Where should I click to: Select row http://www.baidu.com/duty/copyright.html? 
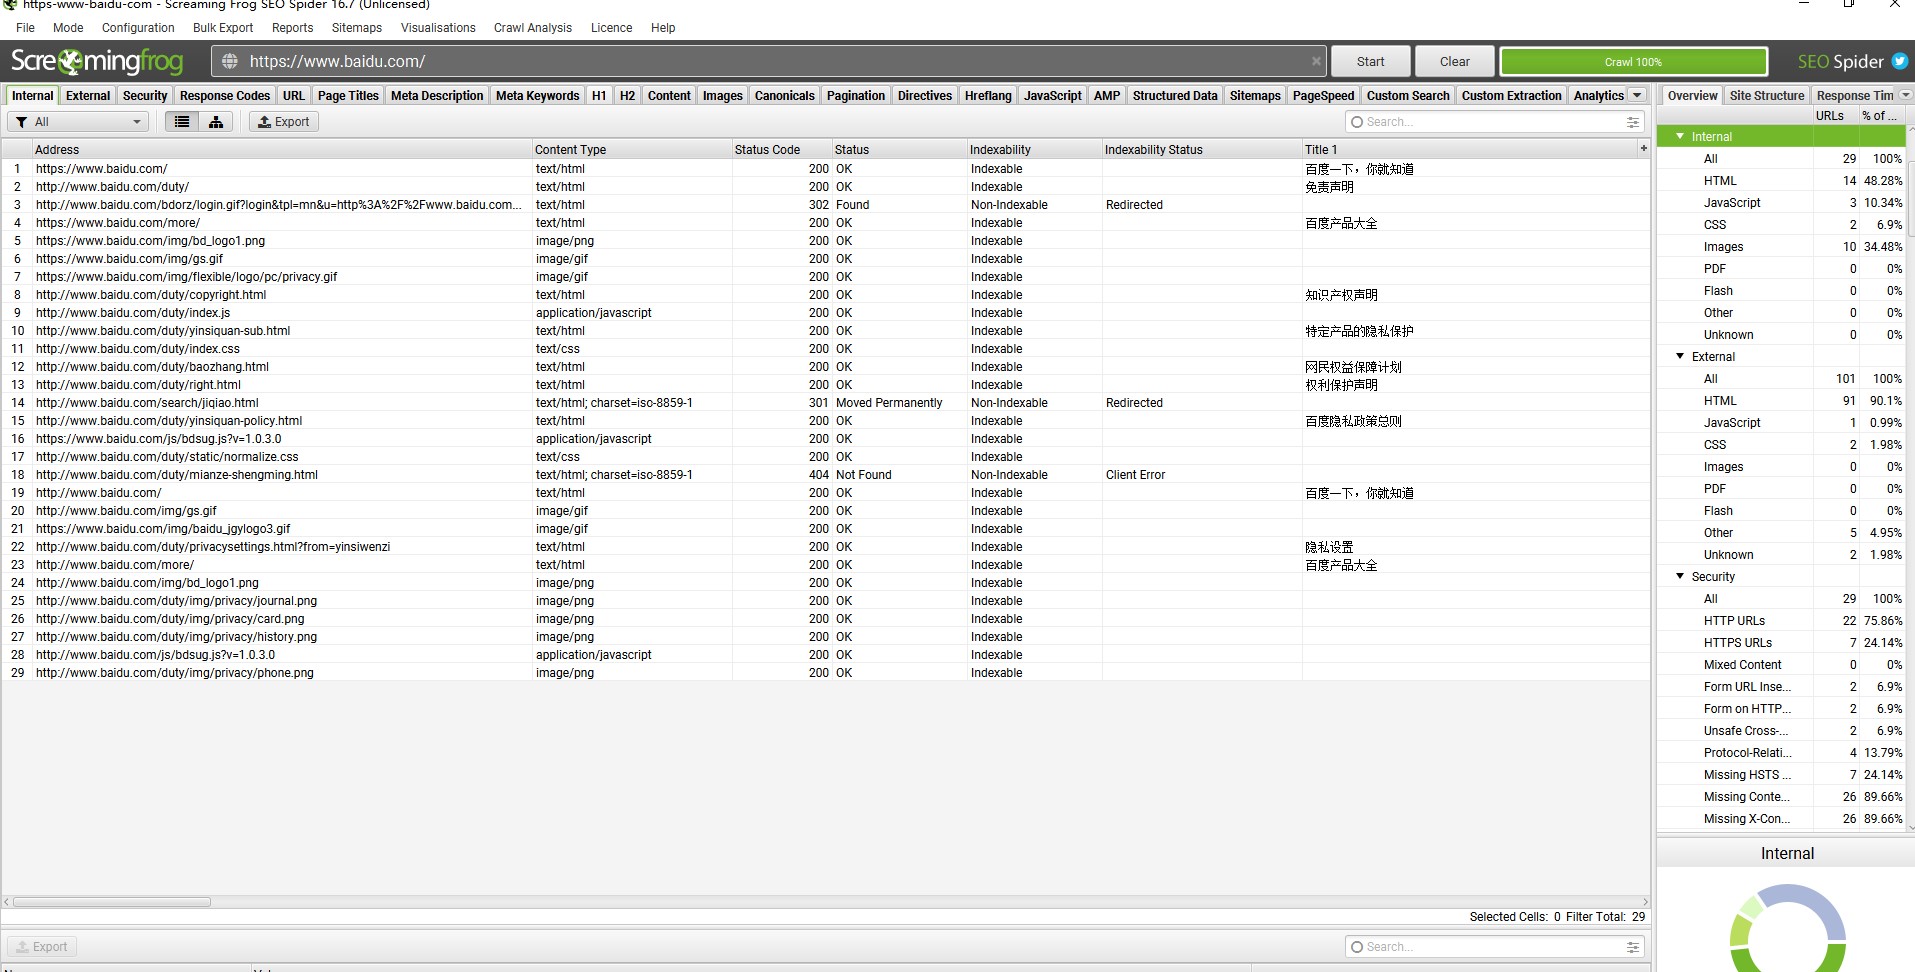(826, 295)
